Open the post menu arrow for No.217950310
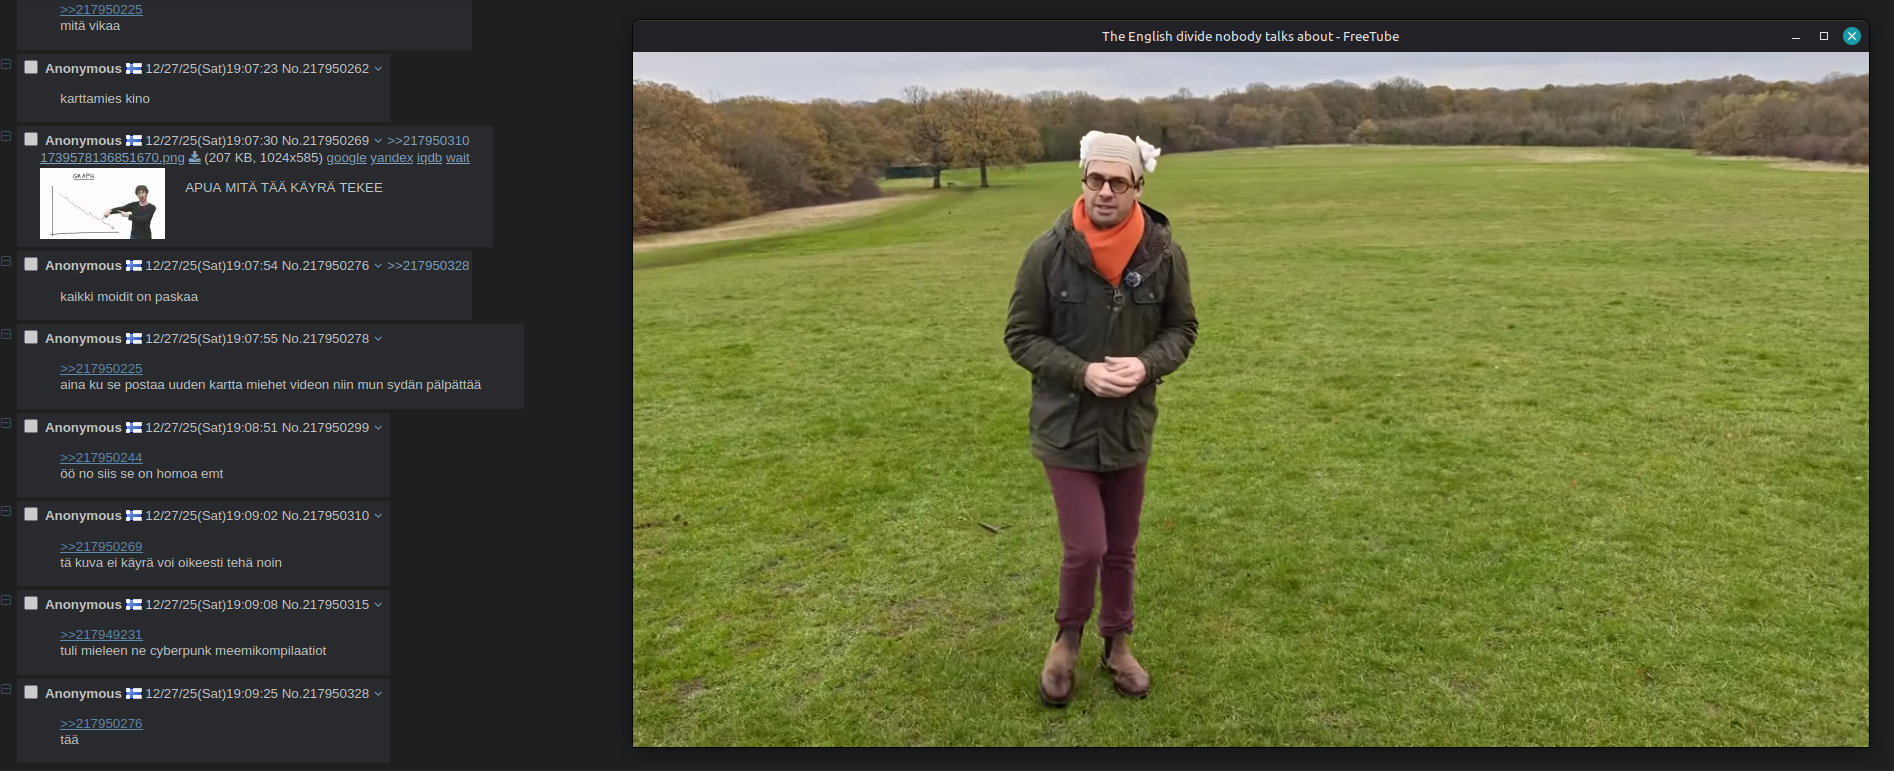Image resolution: width=1894 pixels, height=771 pixels. pos(378,516)
